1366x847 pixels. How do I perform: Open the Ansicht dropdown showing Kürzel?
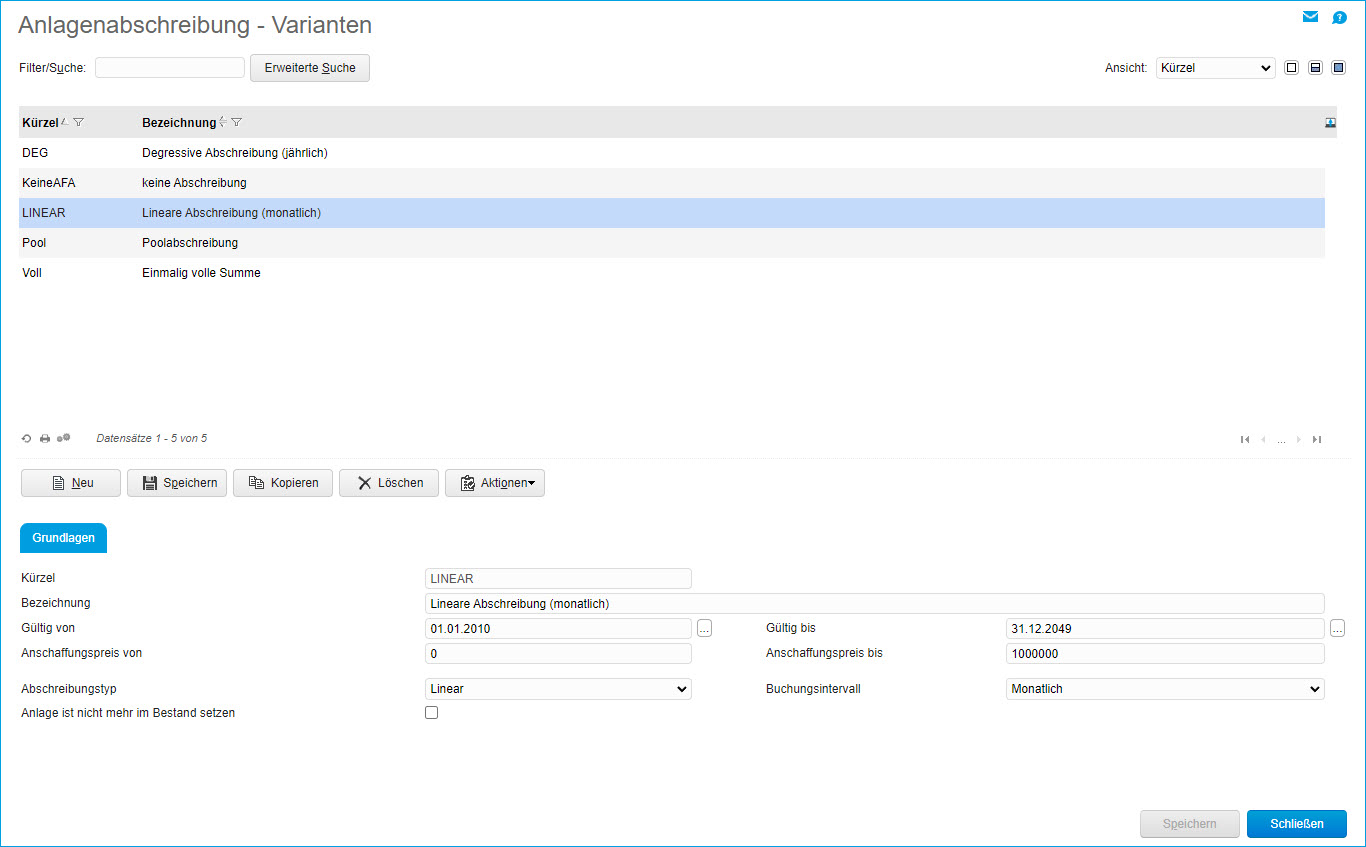1215,68
